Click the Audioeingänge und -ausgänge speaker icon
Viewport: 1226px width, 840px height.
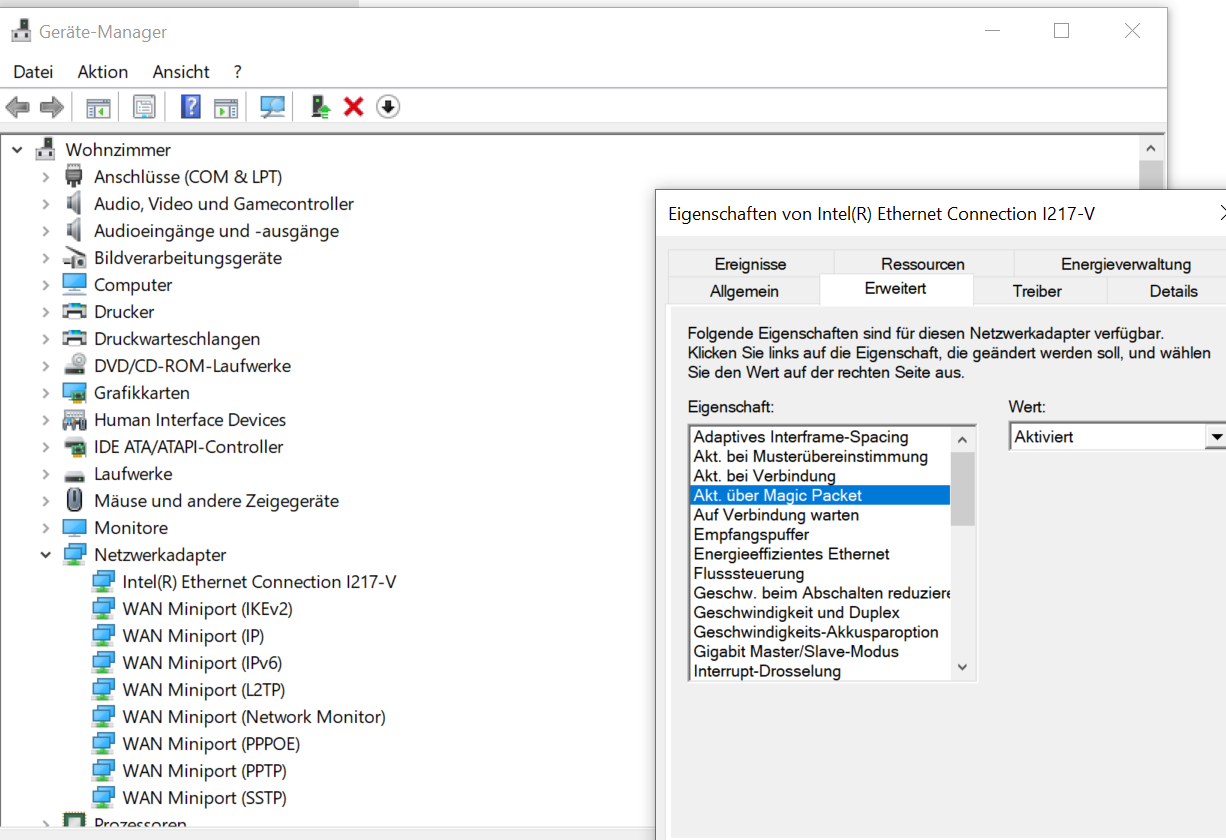coord(74,230)
